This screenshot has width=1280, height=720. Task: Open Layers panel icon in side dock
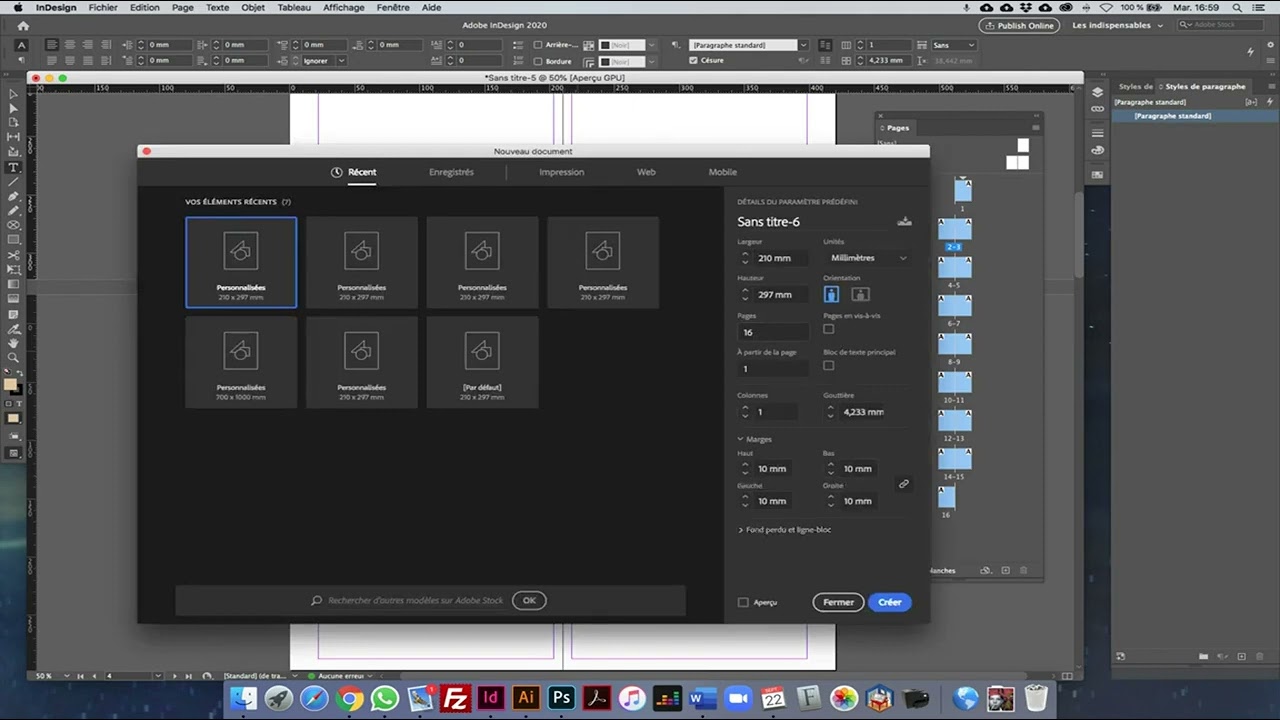click(1097, 92)
